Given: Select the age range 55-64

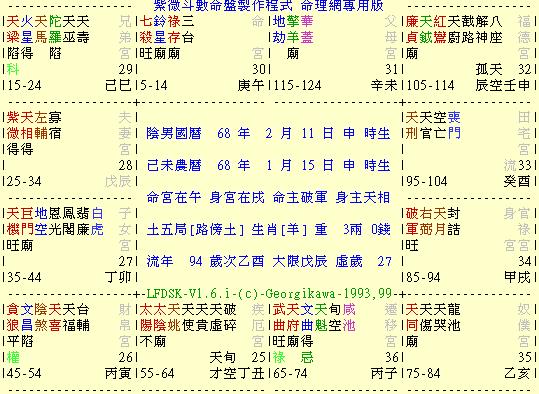Looking at the screenshot, I should click(x=157, y=373).
